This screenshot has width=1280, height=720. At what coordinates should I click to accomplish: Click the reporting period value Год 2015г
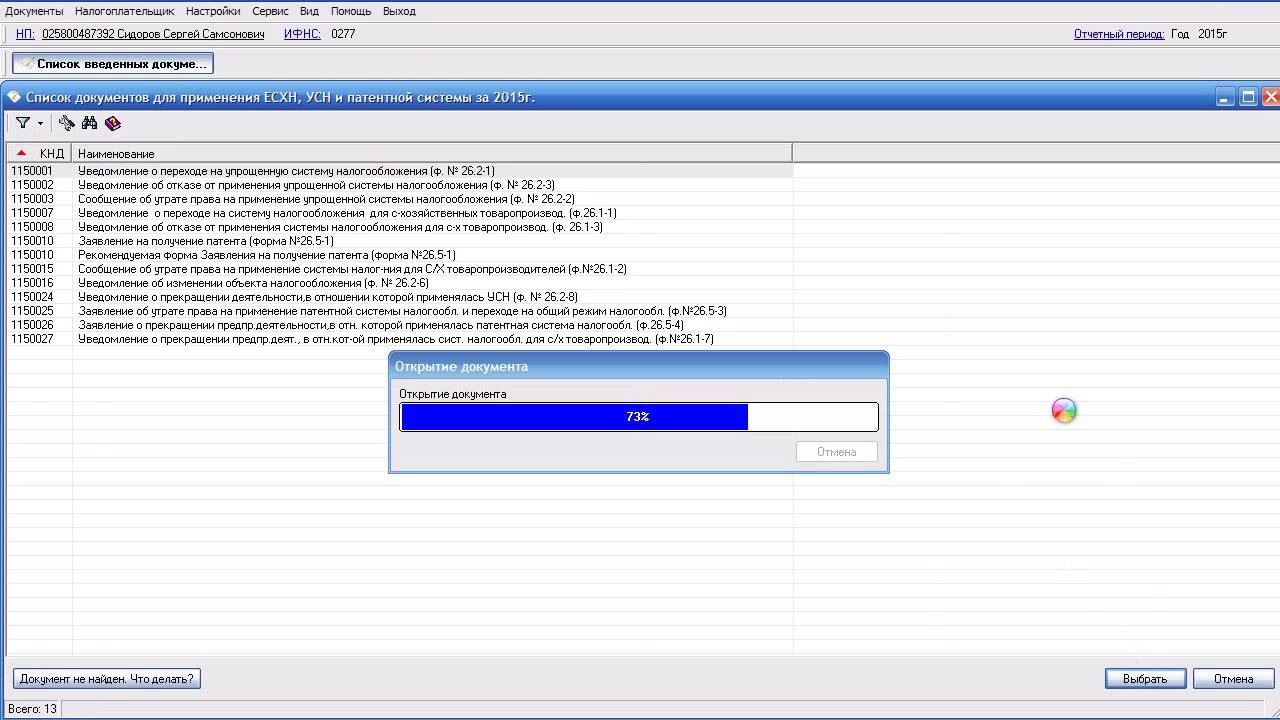pyautogui.click(x=1199, y=34)
